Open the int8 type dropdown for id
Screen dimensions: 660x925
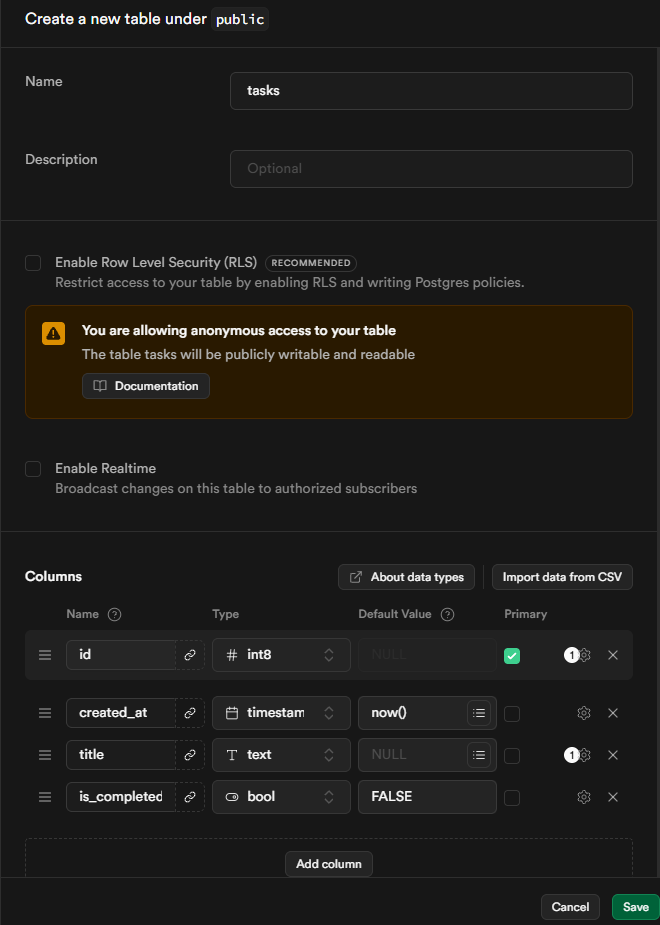[x=281, y=655]
